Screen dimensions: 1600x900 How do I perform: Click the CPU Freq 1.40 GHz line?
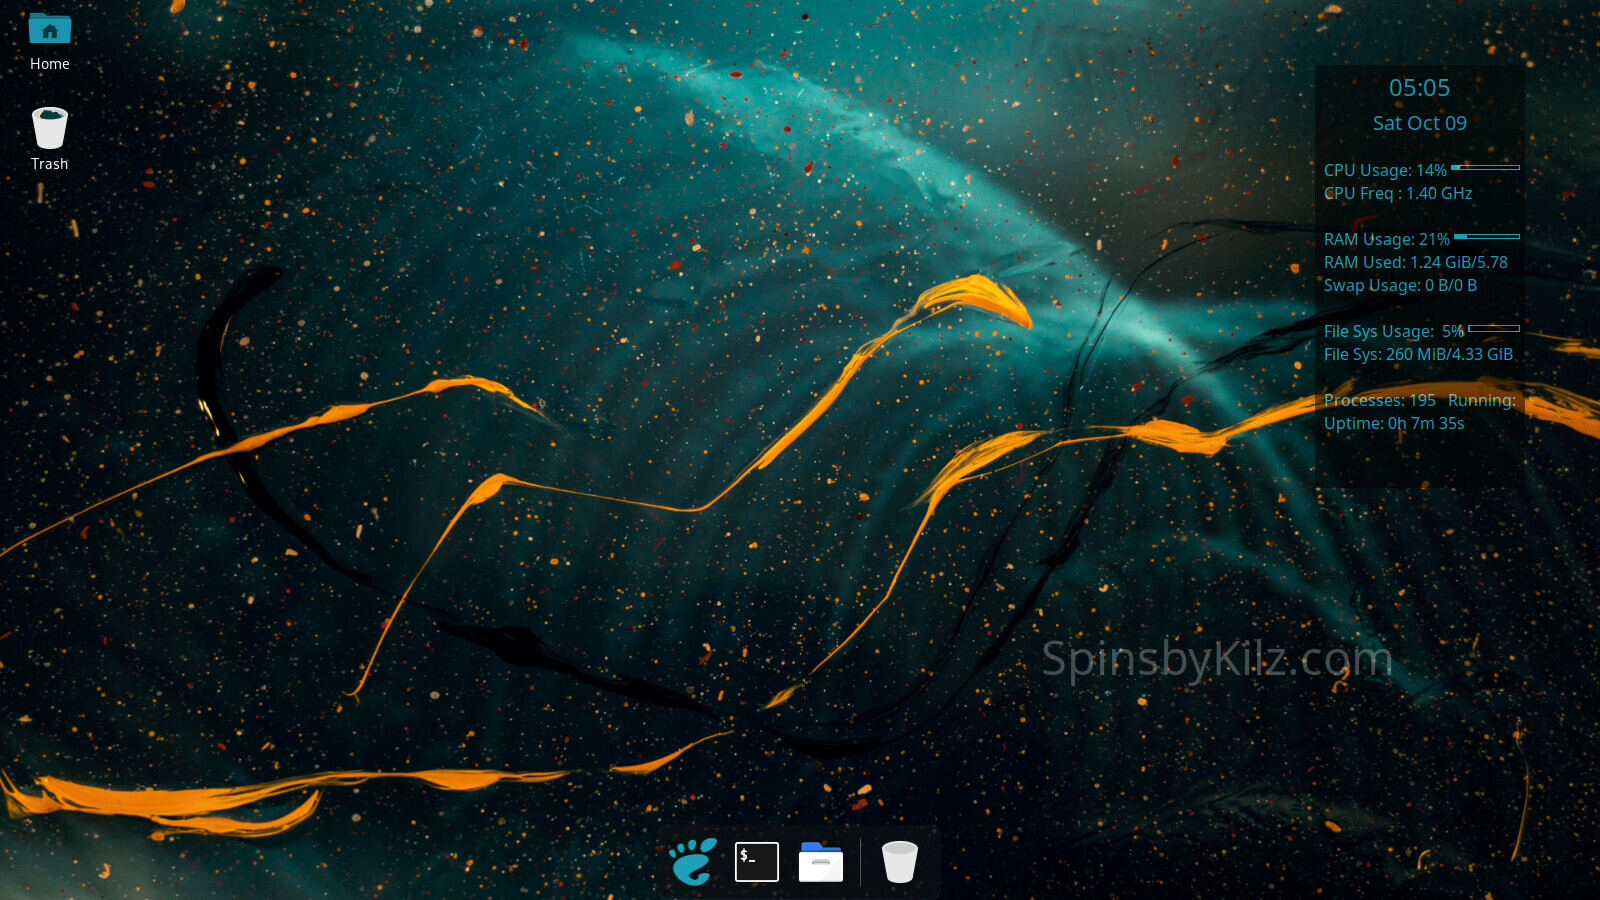pyautogui.click(x=1398, y=194)
